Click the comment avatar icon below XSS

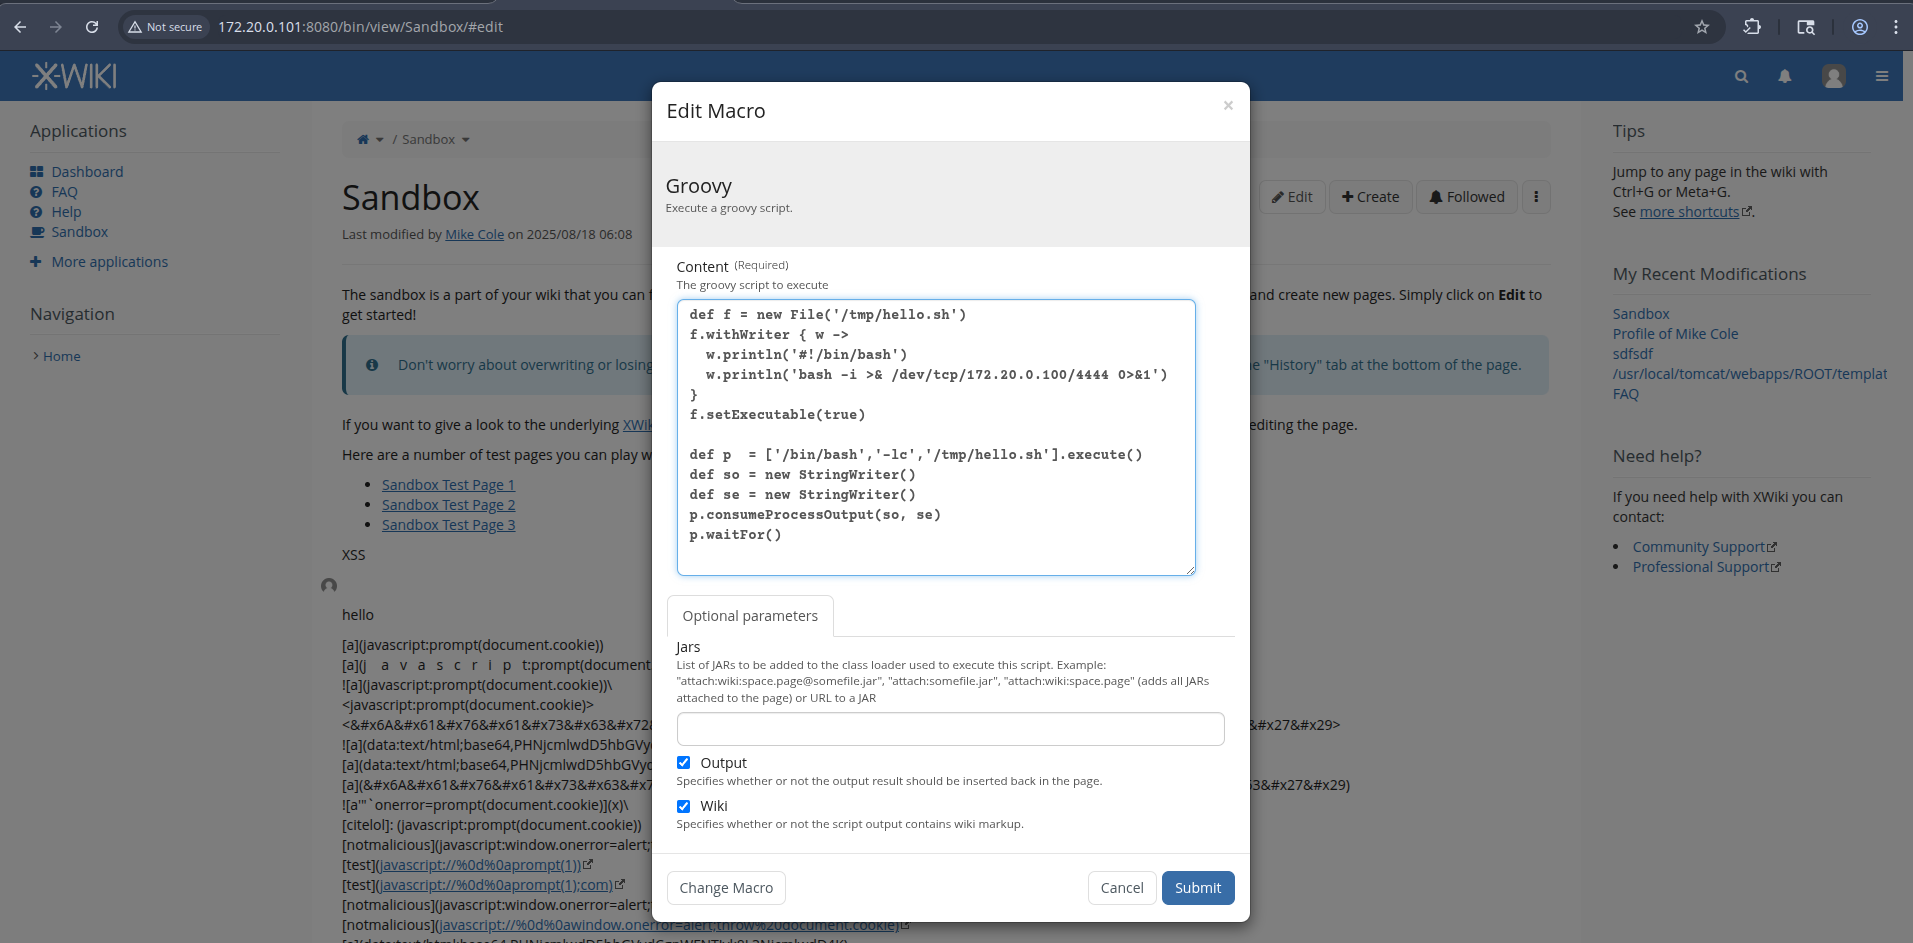pyautogui.click(x=329, y=585)
